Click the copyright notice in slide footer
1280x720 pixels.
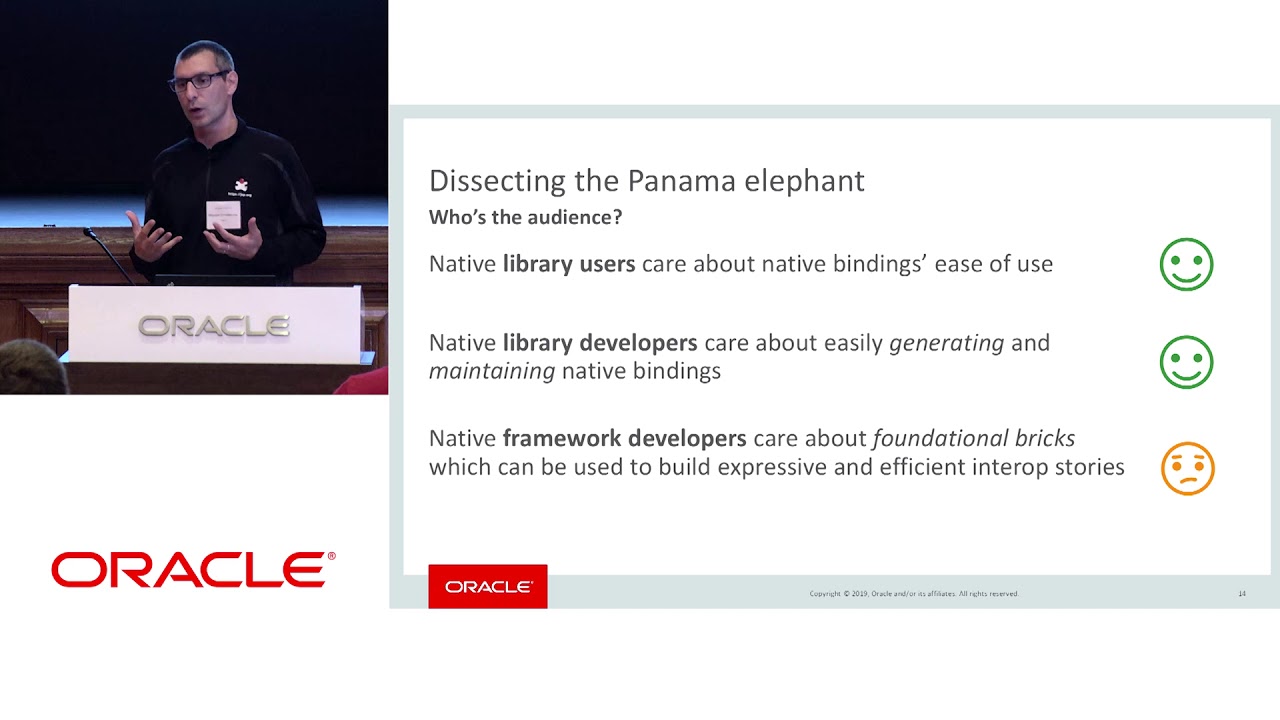pyautogui.click(x=914, y=594)
